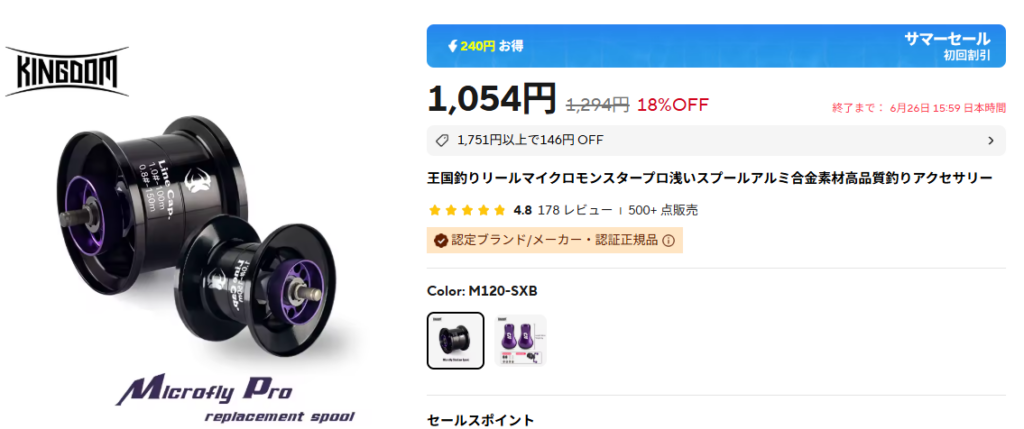Click the 認定ブランド/メーカー・認証正規品 badge text
The width and height of the screenshot is (1024, 429).
coord(555,240)
